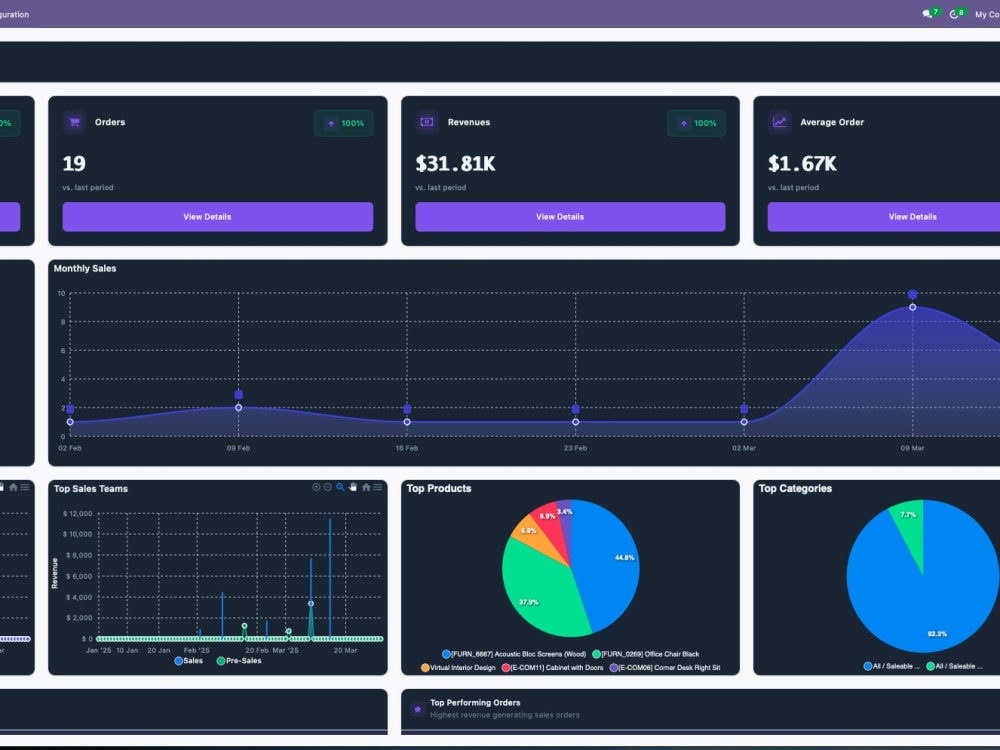The height and width of the screenshot is (750, 1000).
Task: Toggle Cabinet with Doors legend item
Action: [x=552, y=668]
